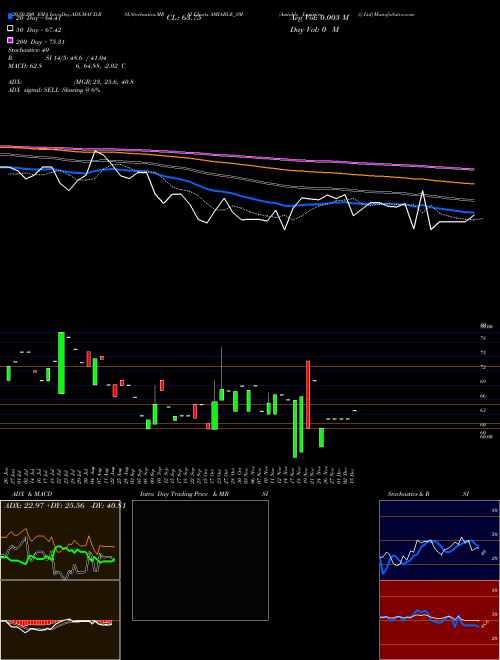This screenshot has height=660, width=500.
Task: Select the '200 Day = 75.31' legend text
Action: (x=40, y=42)
